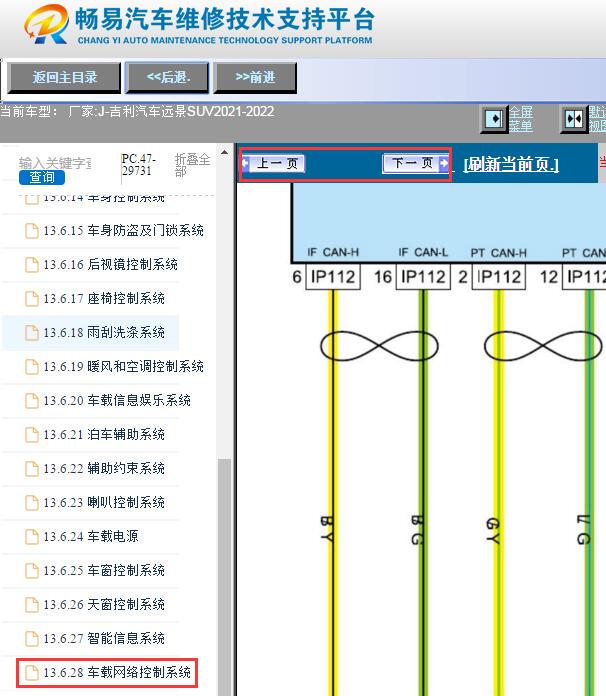Click the 全屏菜单 text link
This screenshot has width=606, height=696.
(521, 119)
